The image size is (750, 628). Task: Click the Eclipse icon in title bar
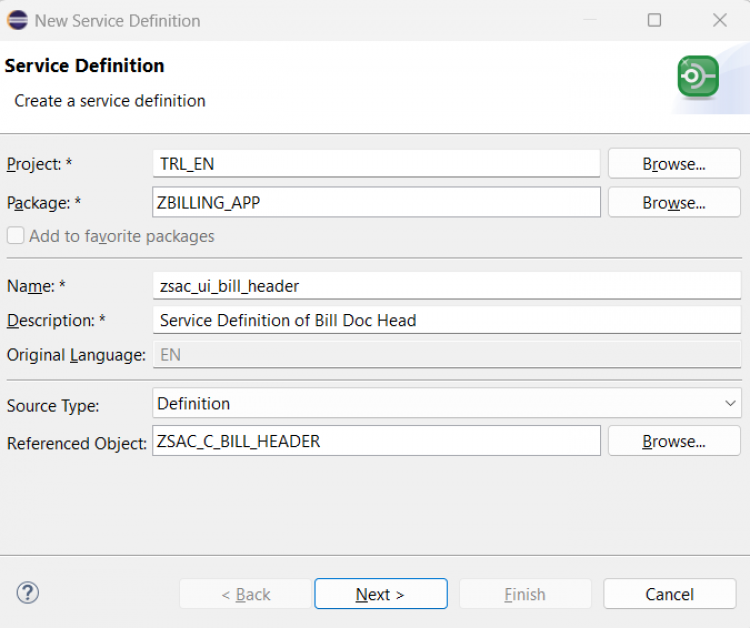pyautogui.click(x=18, y=20)
